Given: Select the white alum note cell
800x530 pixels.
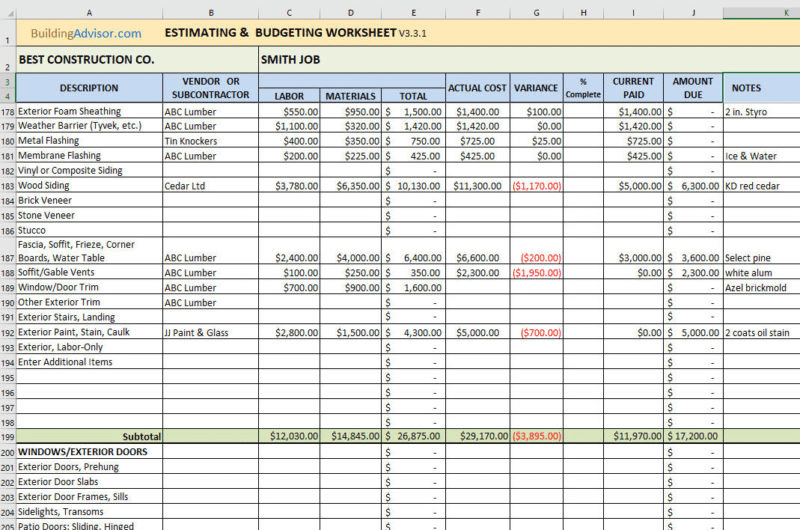Looking at the screenshot, I should pyautogui.click(x=761, y=272).
